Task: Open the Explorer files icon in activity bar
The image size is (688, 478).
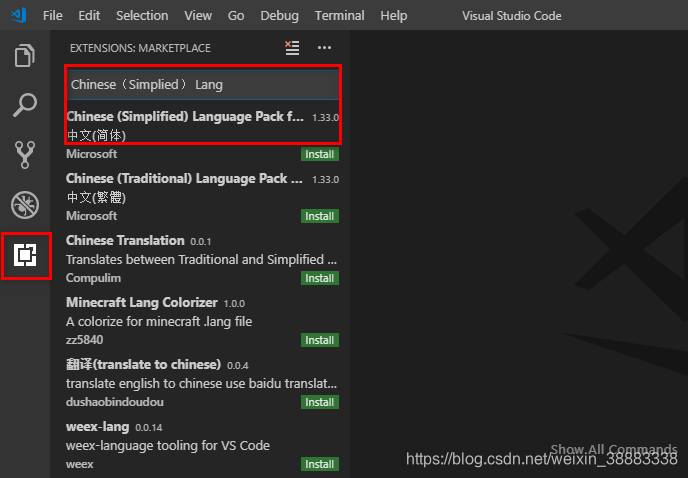Action: coord(25,55)
